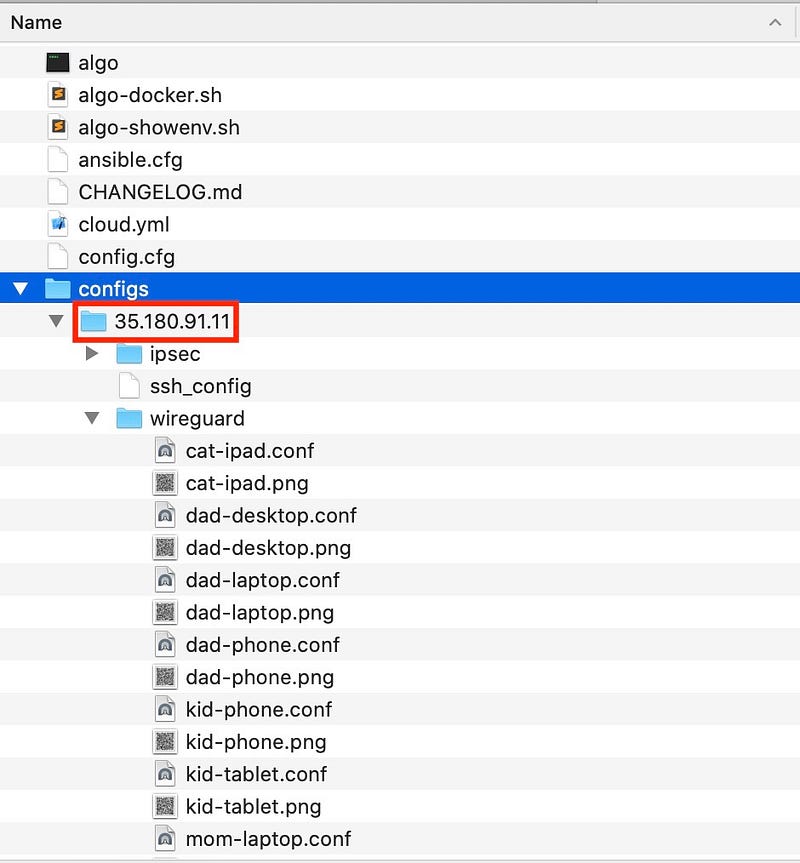
Task: Collapse the 35.180.91.11 folder triangle
Action: tap(57, 321)
